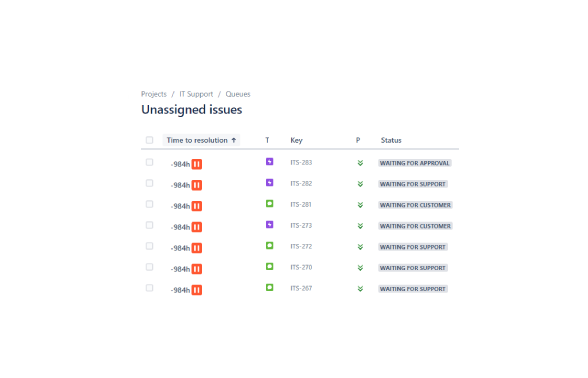Click the green issue type icon for ITS-267

pyautogui.click(x=270, y=288)
